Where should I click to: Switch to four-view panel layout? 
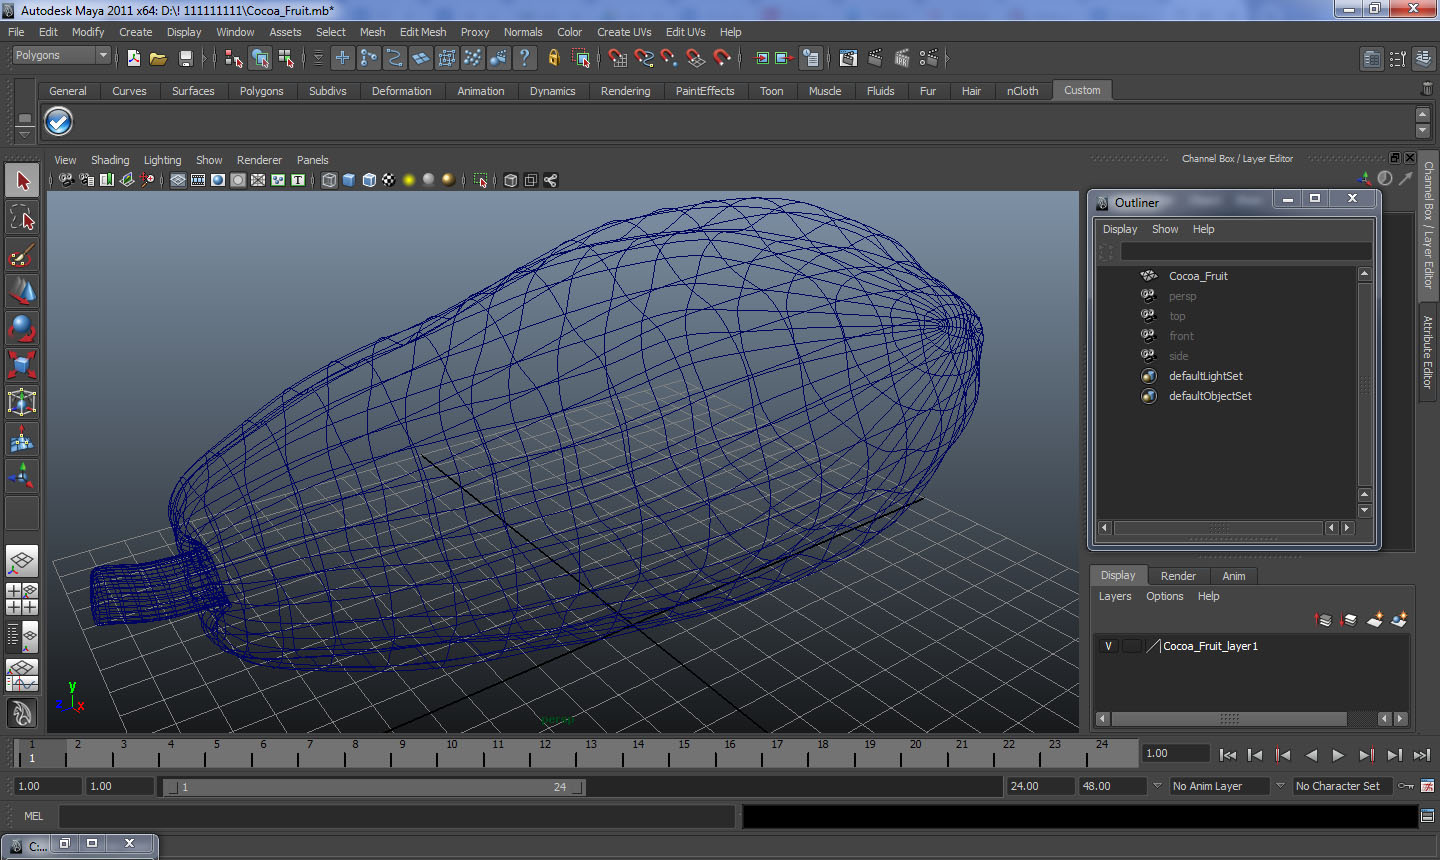coord(22,598)
